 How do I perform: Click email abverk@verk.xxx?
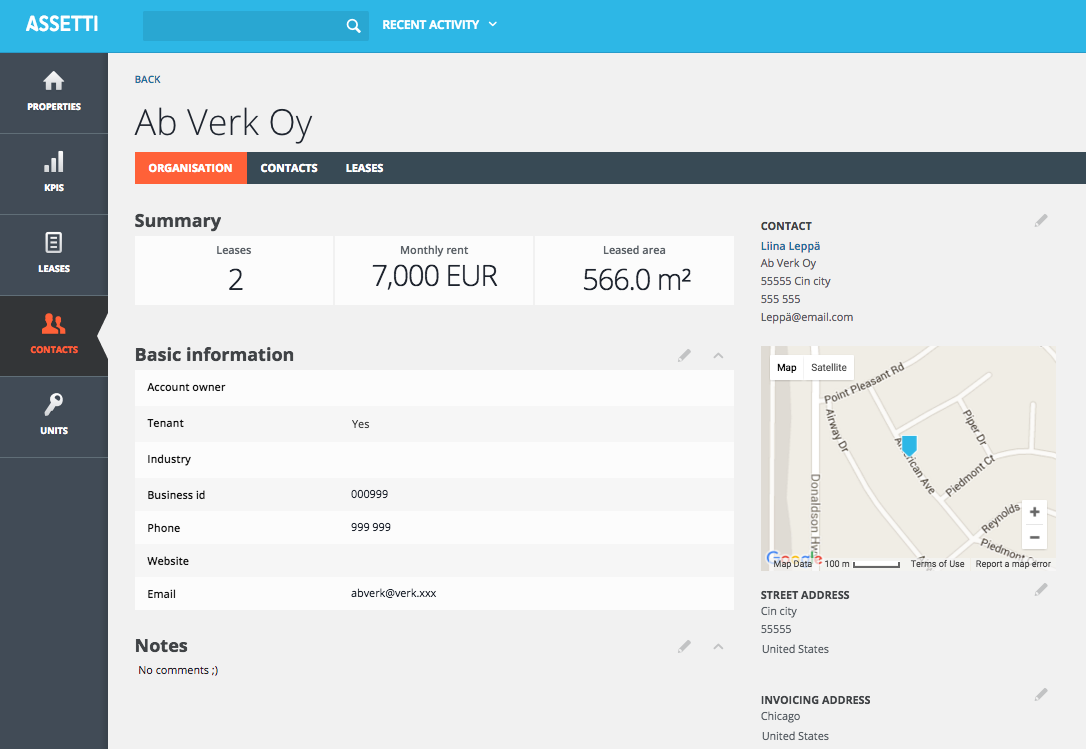click(x=393, y=593)
